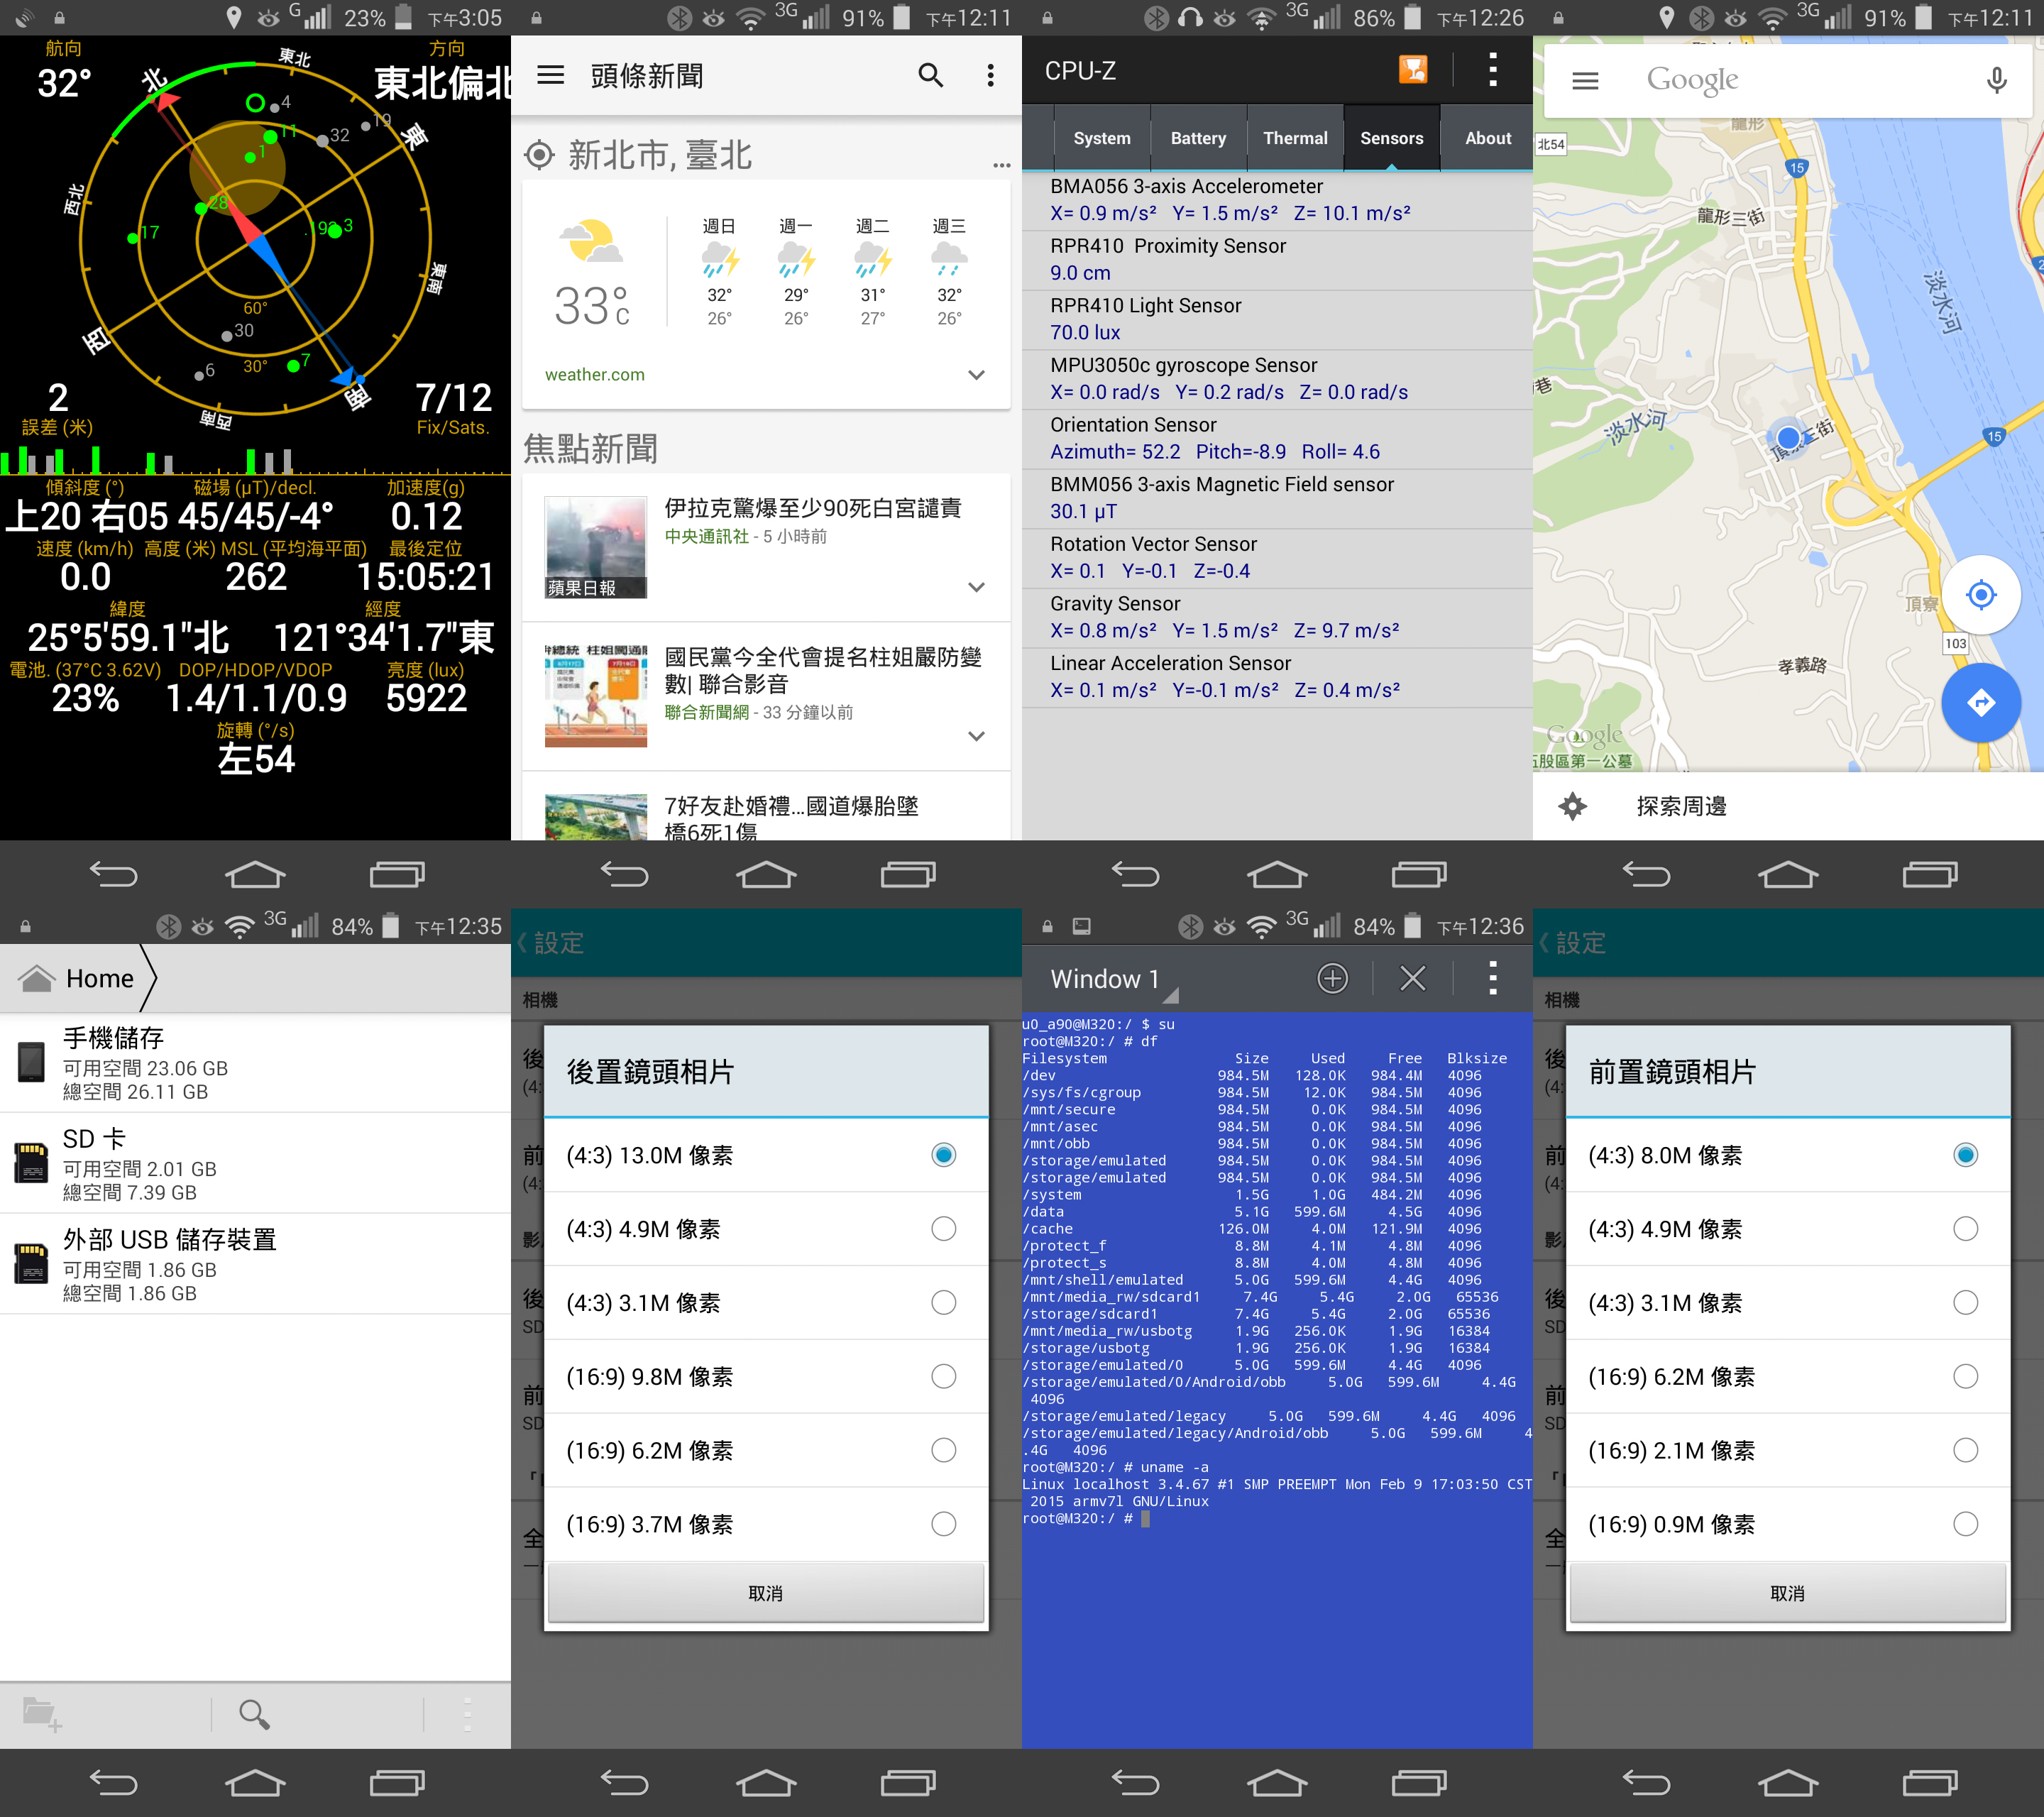Tap the BMA056 3-axis Accelerometer sensor row

(1277, 200)
